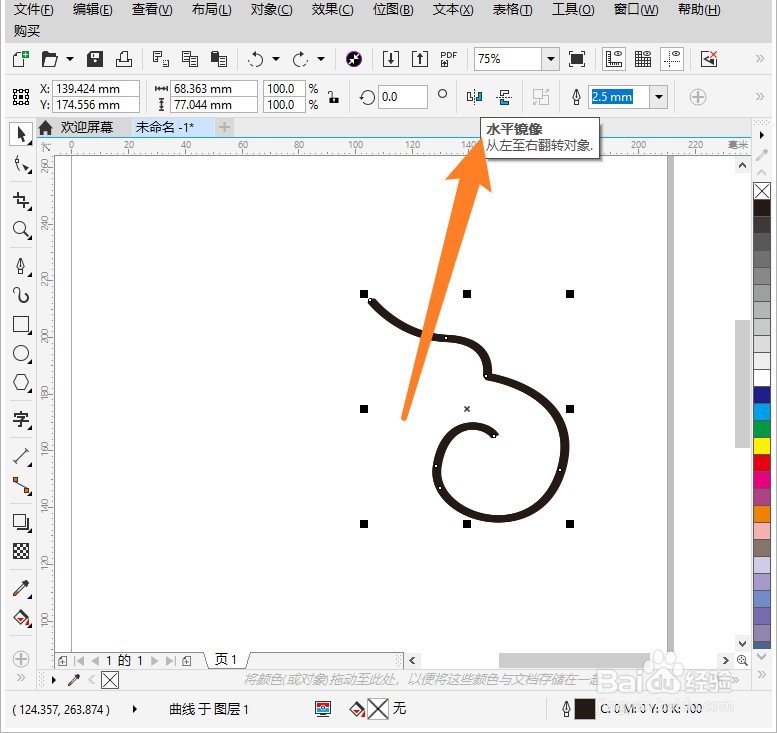Screen dimensions: 777x733
Task: Open the 页 1 page tab
Action: pos(226,660)
